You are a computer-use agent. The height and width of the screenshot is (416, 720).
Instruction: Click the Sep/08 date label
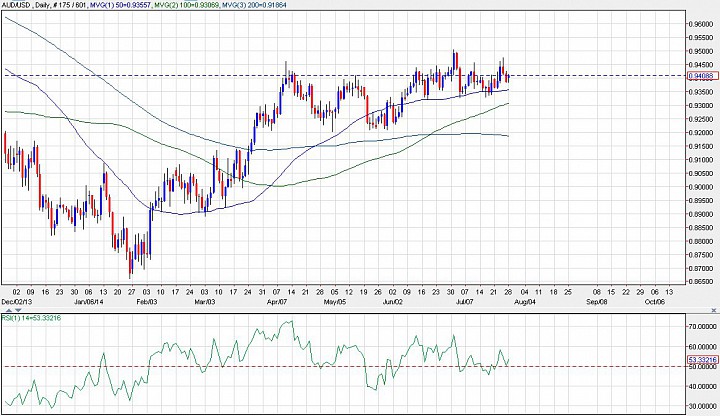coord(597,302)
